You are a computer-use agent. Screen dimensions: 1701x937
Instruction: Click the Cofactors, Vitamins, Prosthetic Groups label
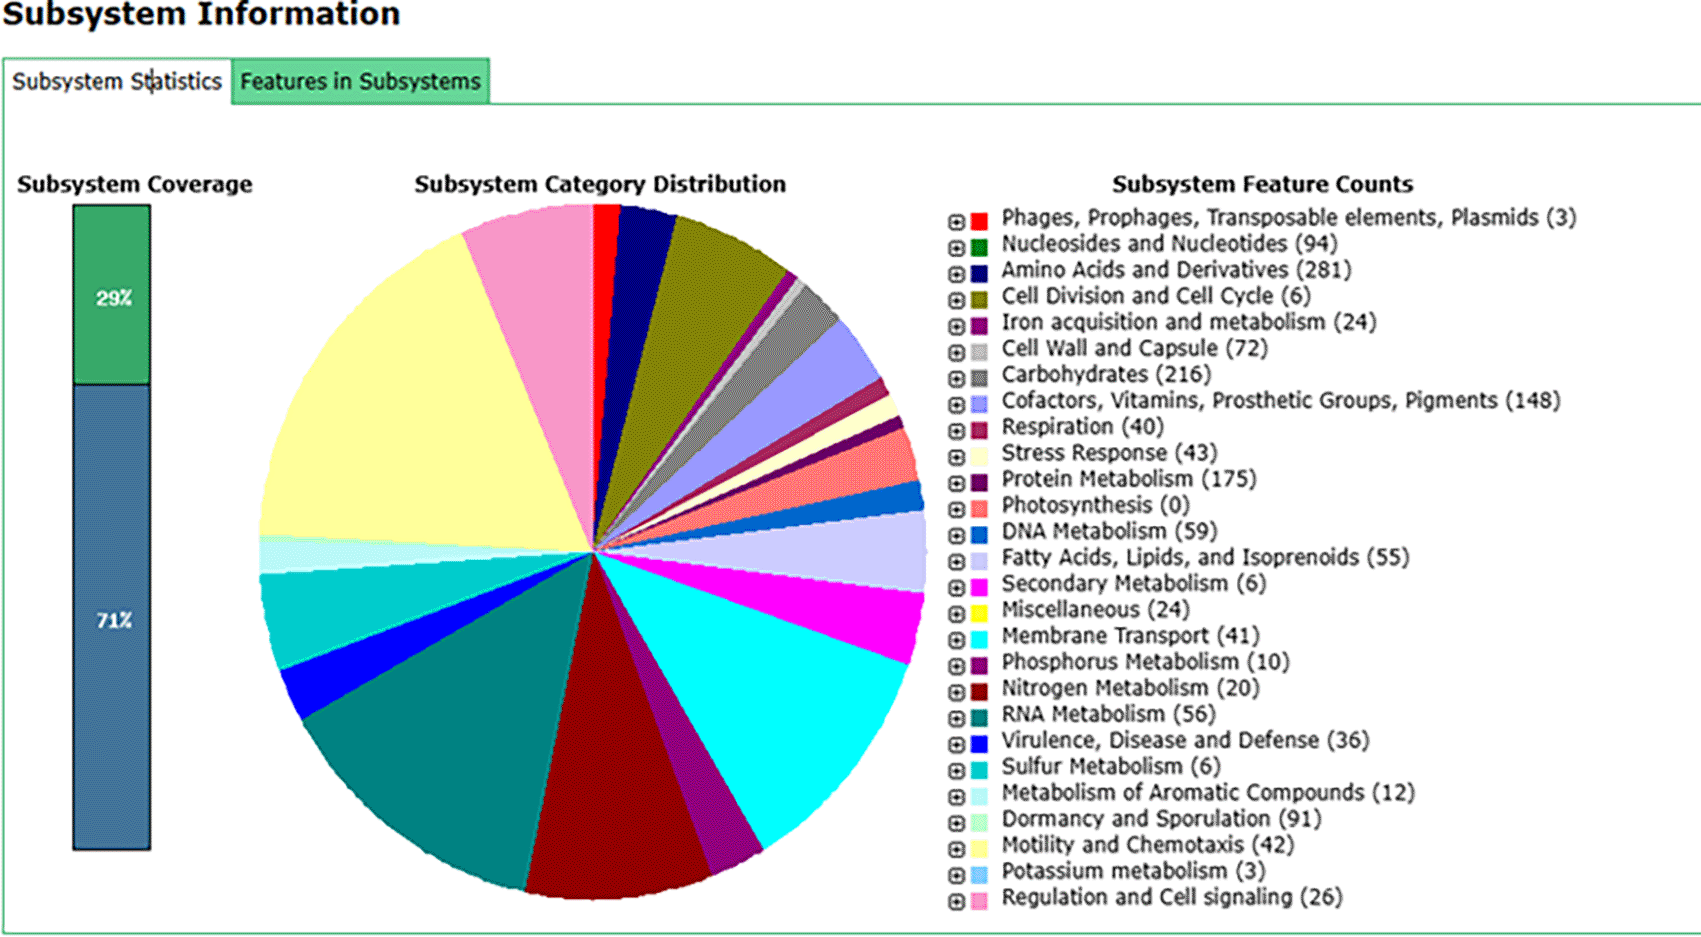[1280, 401]
